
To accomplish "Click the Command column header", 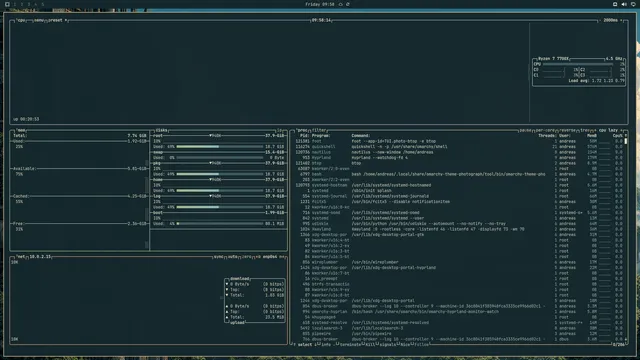I will [361, 136].
